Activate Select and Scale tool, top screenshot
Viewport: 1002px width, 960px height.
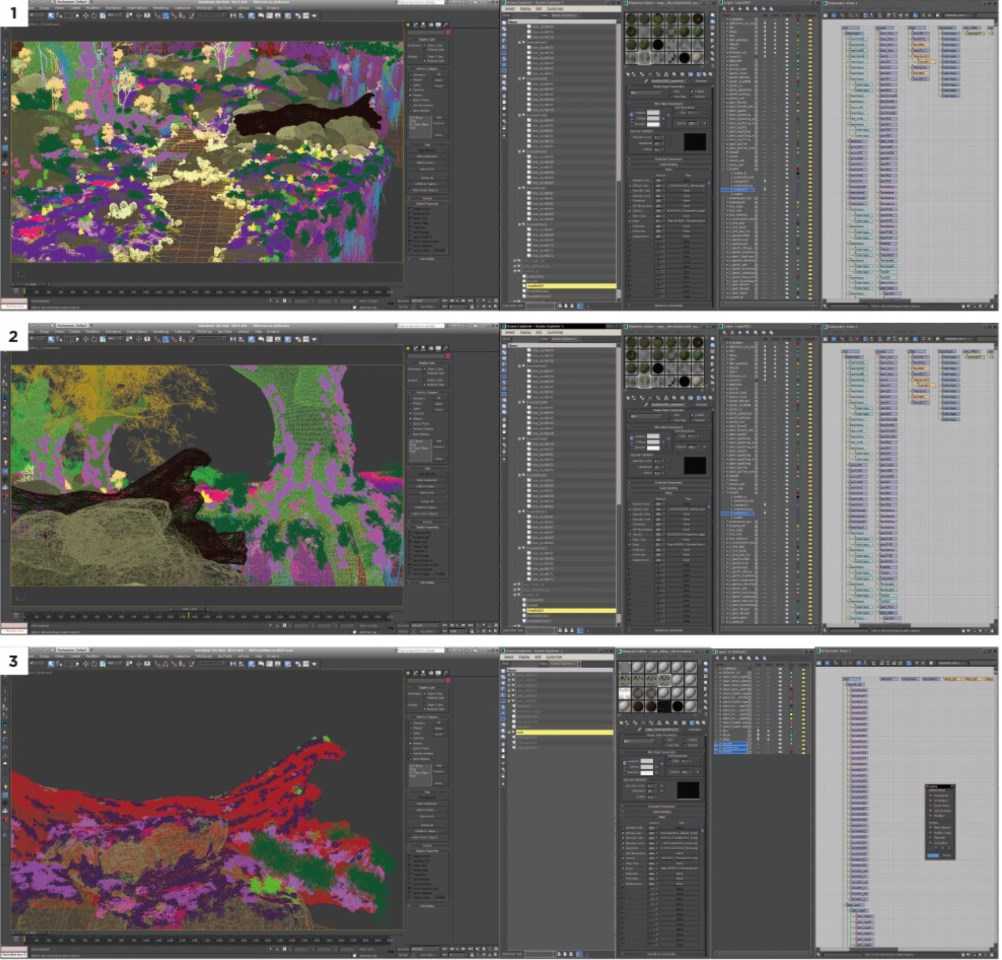tap(102, 15)
